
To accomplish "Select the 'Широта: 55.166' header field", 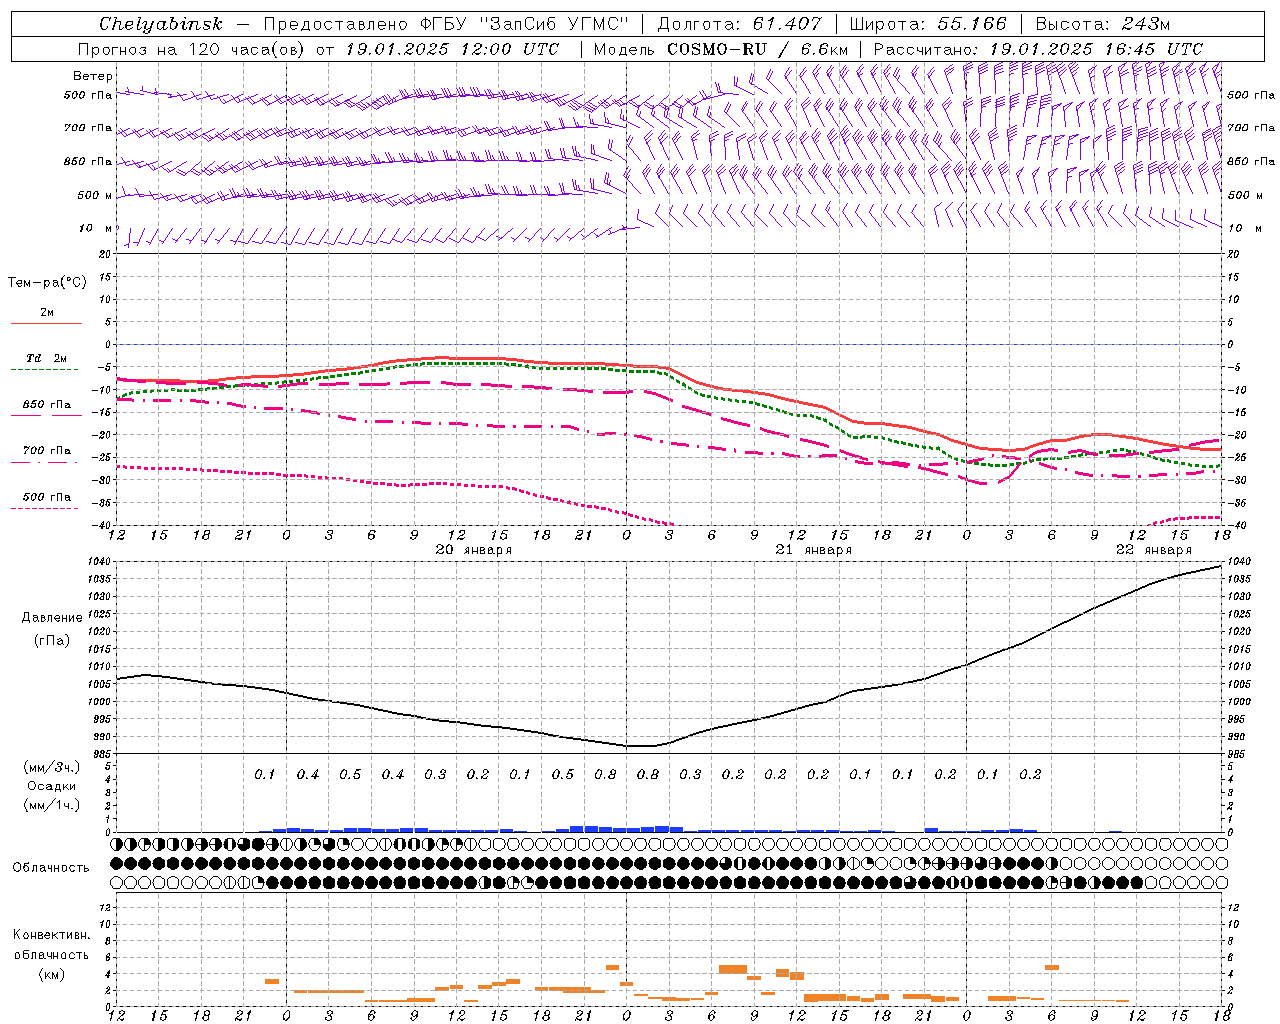I will 928,24.
